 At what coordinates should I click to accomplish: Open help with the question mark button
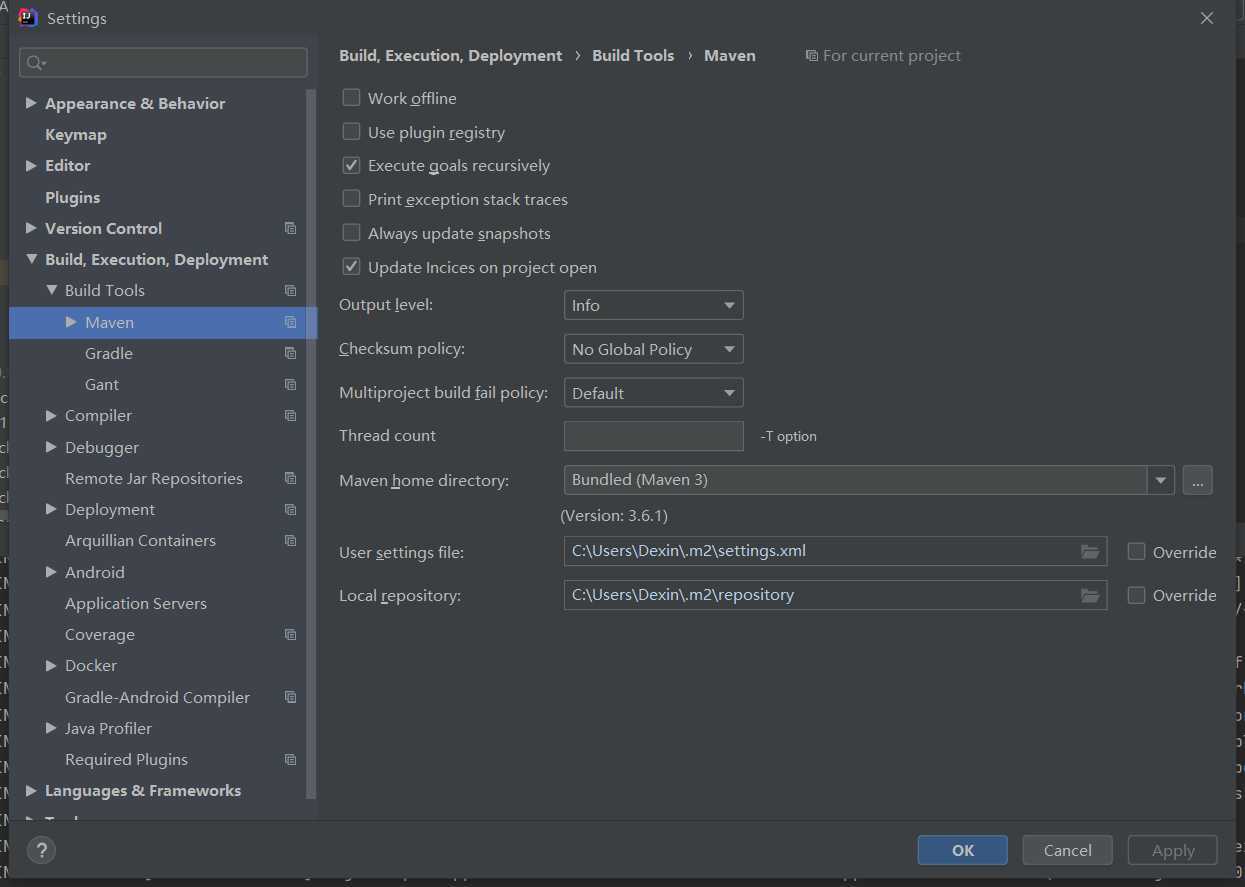41,850
